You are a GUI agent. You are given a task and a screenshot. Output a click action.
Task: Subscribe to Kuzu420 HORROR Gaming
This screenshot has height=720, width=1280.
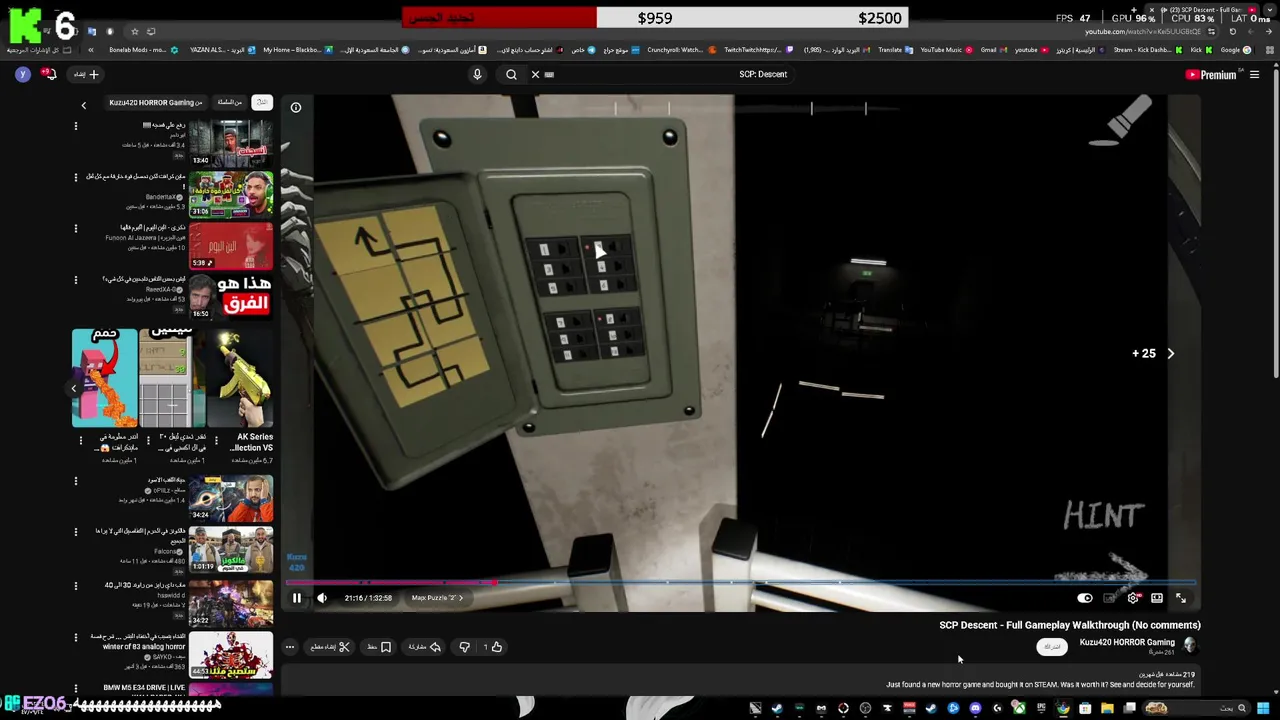click(x=1051, y=647)
